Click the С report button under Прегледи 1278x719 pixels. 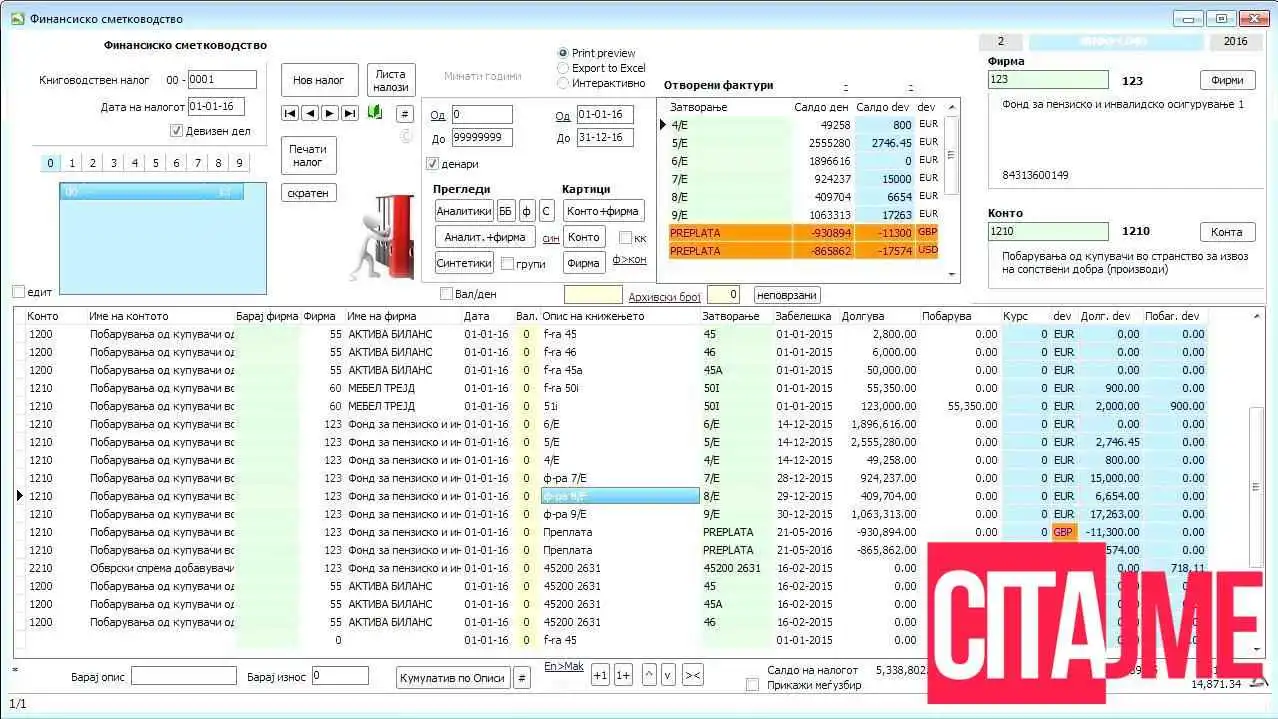[546, 210]
